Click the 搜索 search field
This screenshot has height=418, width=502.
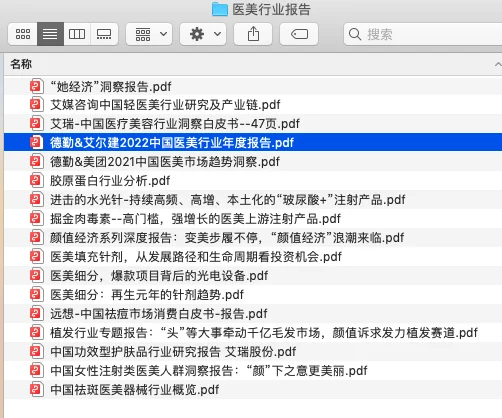point(423,34)
